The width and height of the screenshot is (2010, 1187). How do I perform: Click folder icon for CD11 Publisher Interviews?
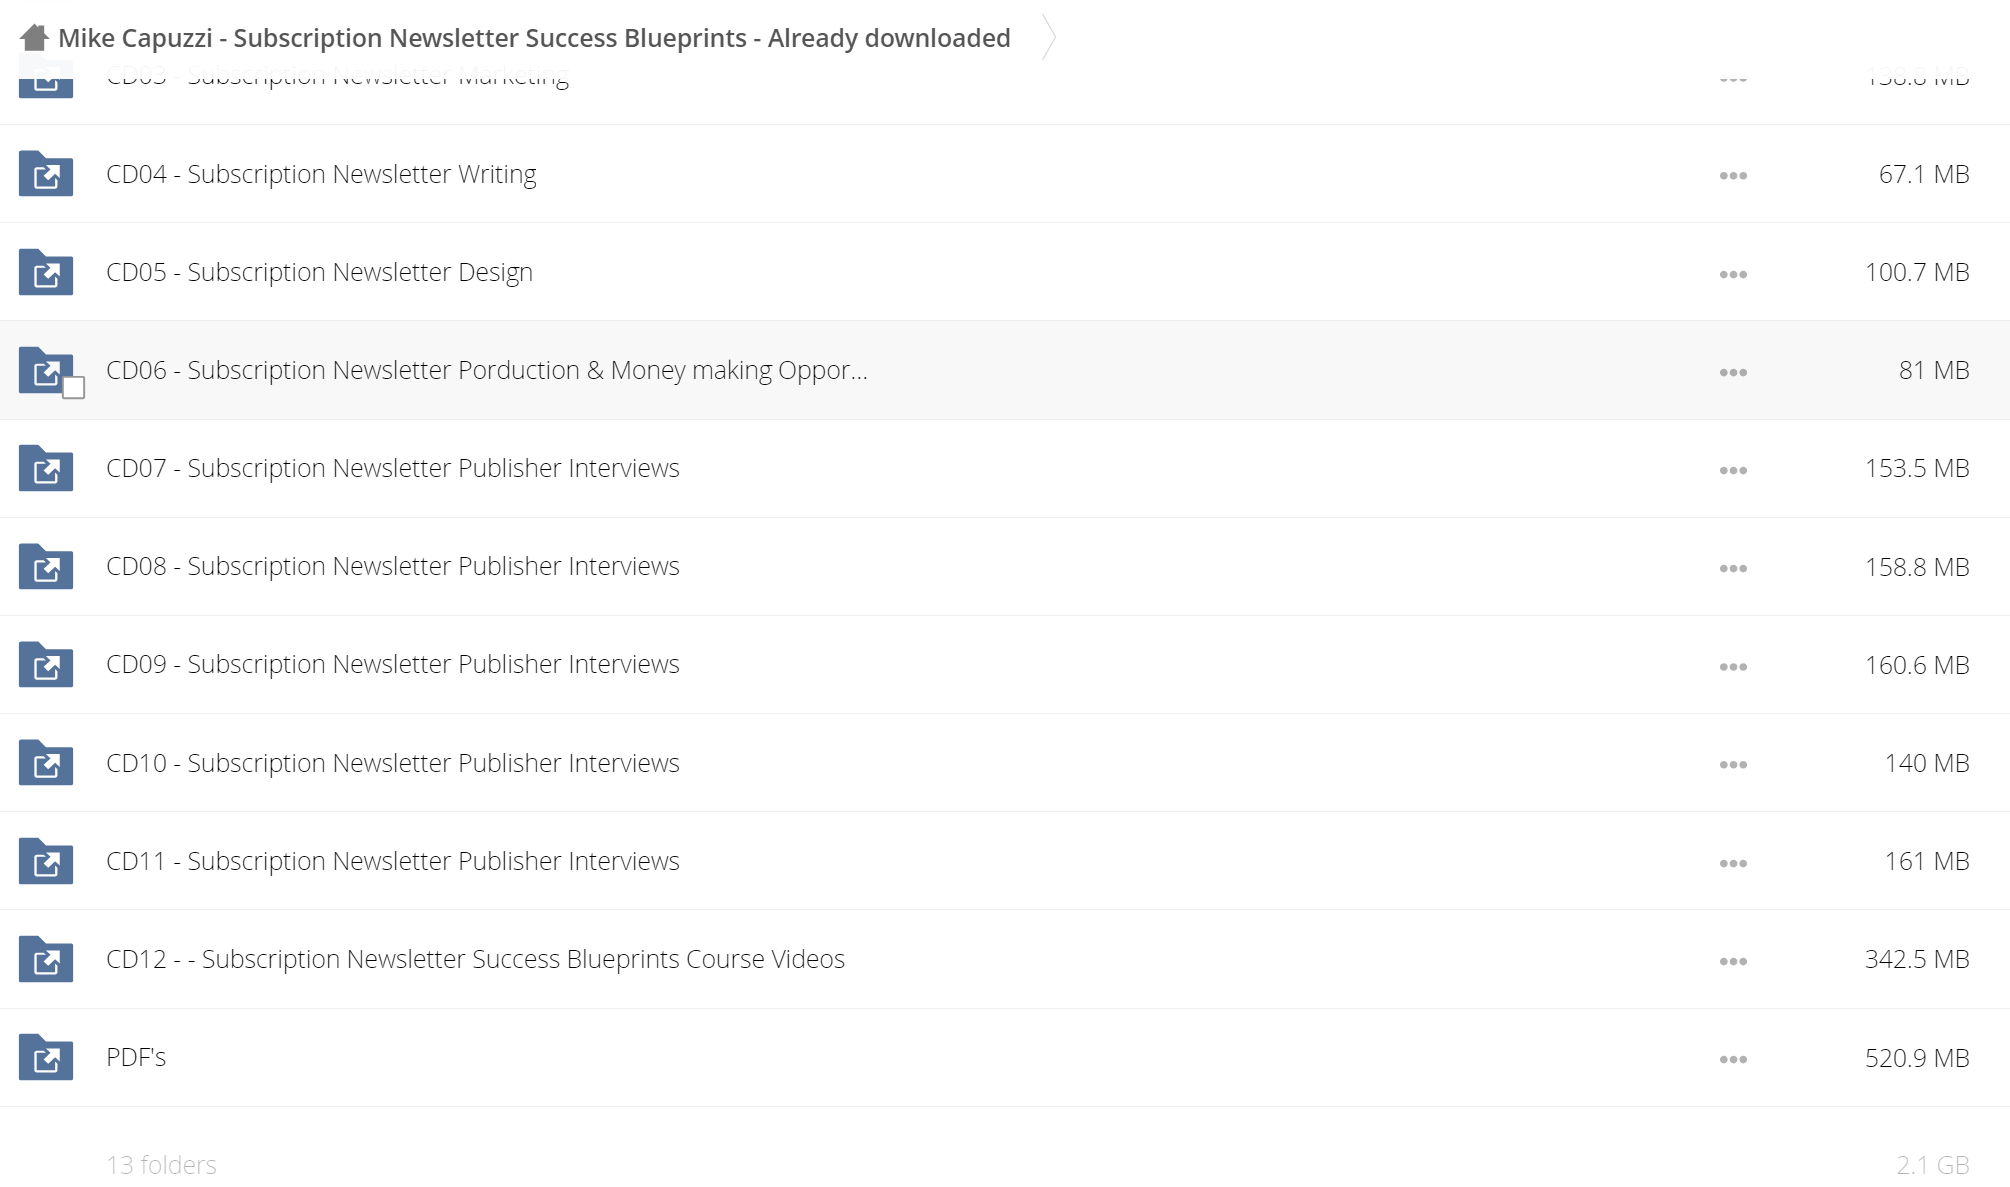(x=46, y=861)
